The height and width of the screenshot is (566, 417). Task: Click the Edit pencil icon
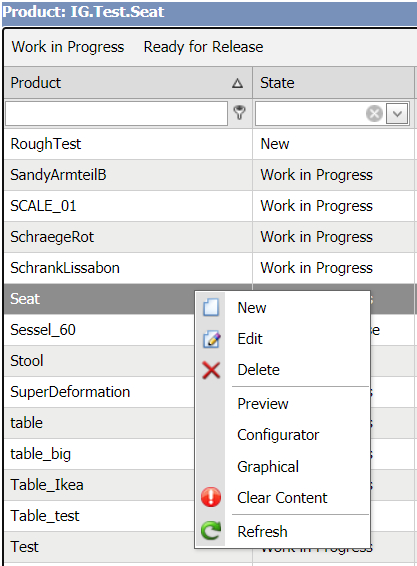tap(211, 339)
